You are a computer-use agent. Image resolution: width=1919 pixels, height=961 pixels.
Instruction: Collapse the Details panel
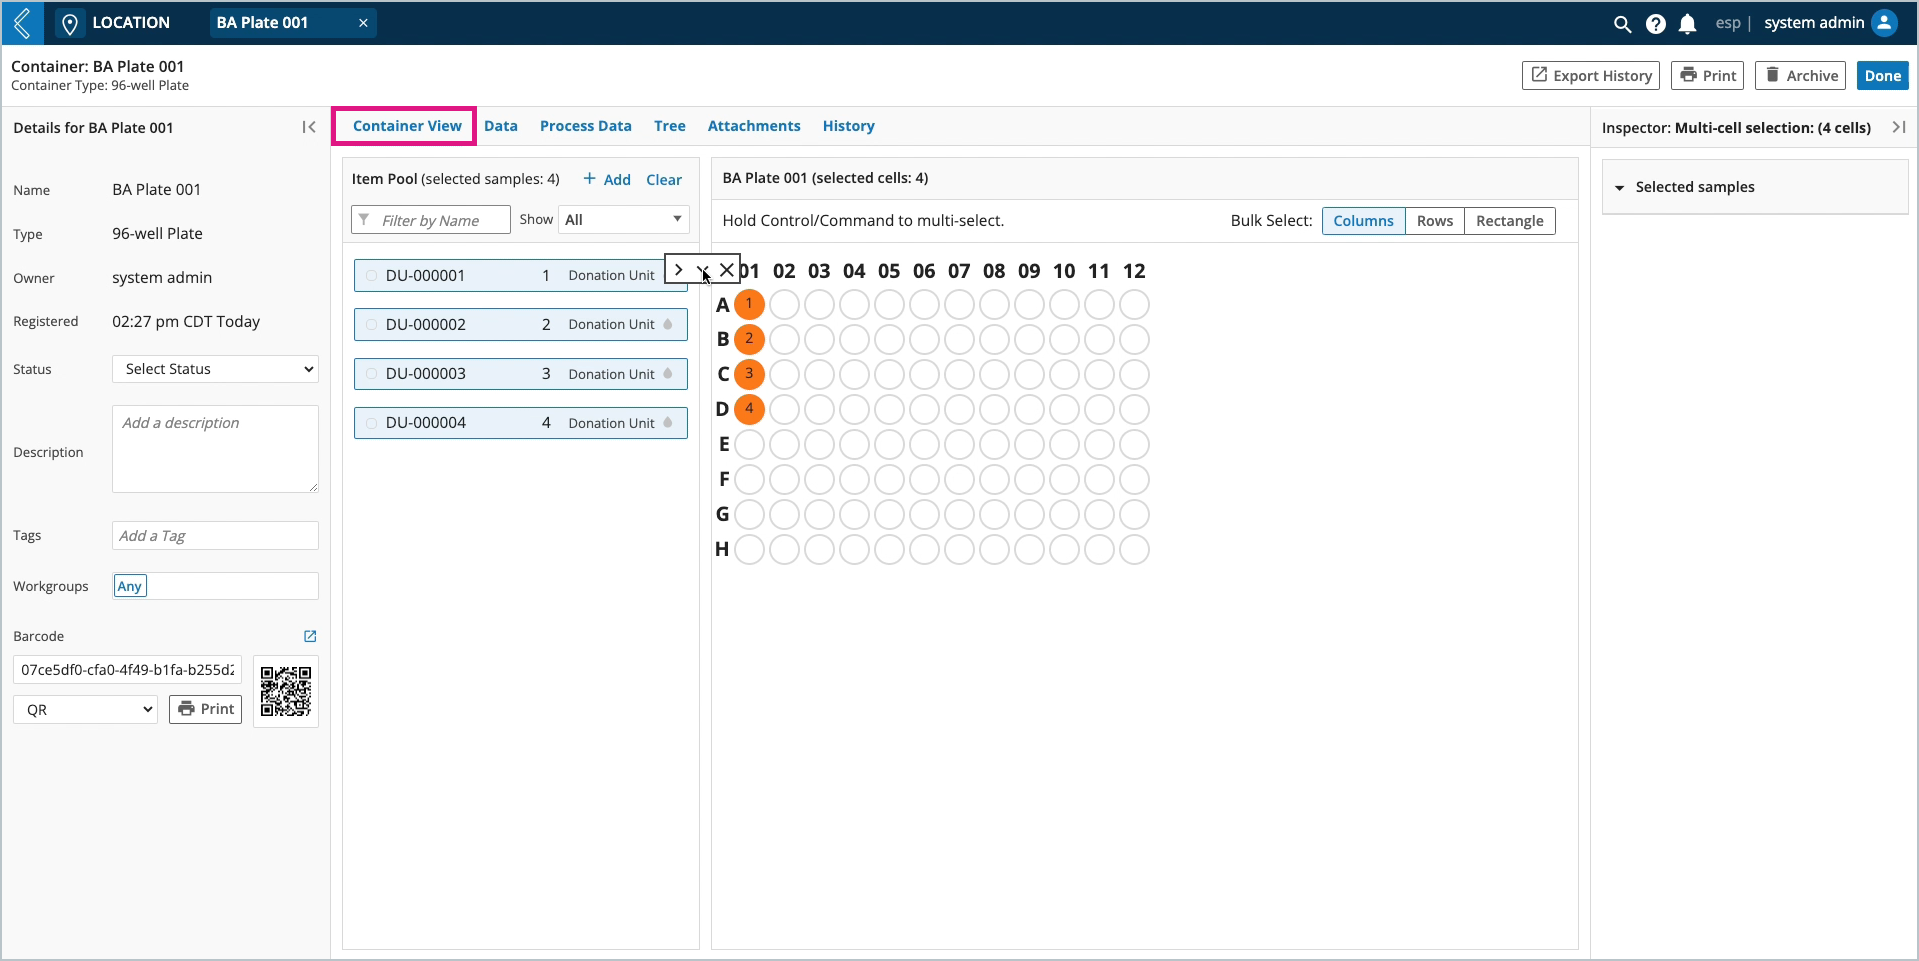click(309, 127)
